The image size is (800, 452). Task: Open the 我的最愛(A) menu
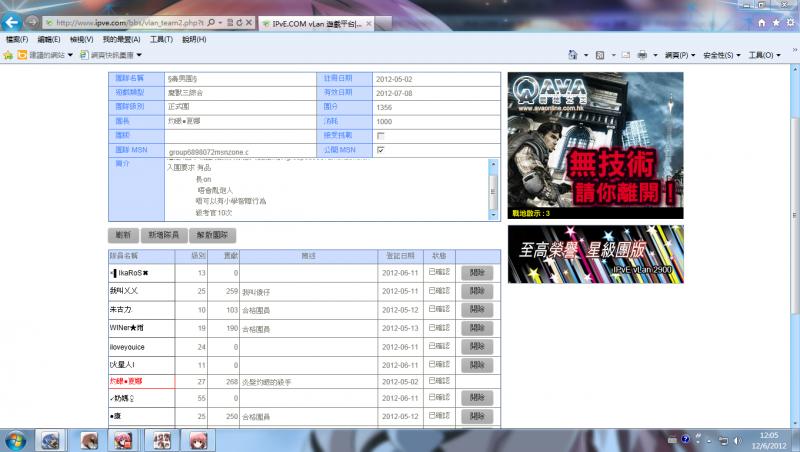[120, 39]
